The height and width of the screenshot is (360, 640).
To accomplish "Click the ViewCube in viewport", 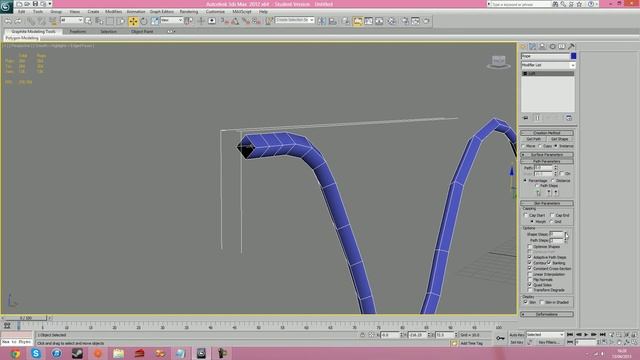I will [498, 62].
